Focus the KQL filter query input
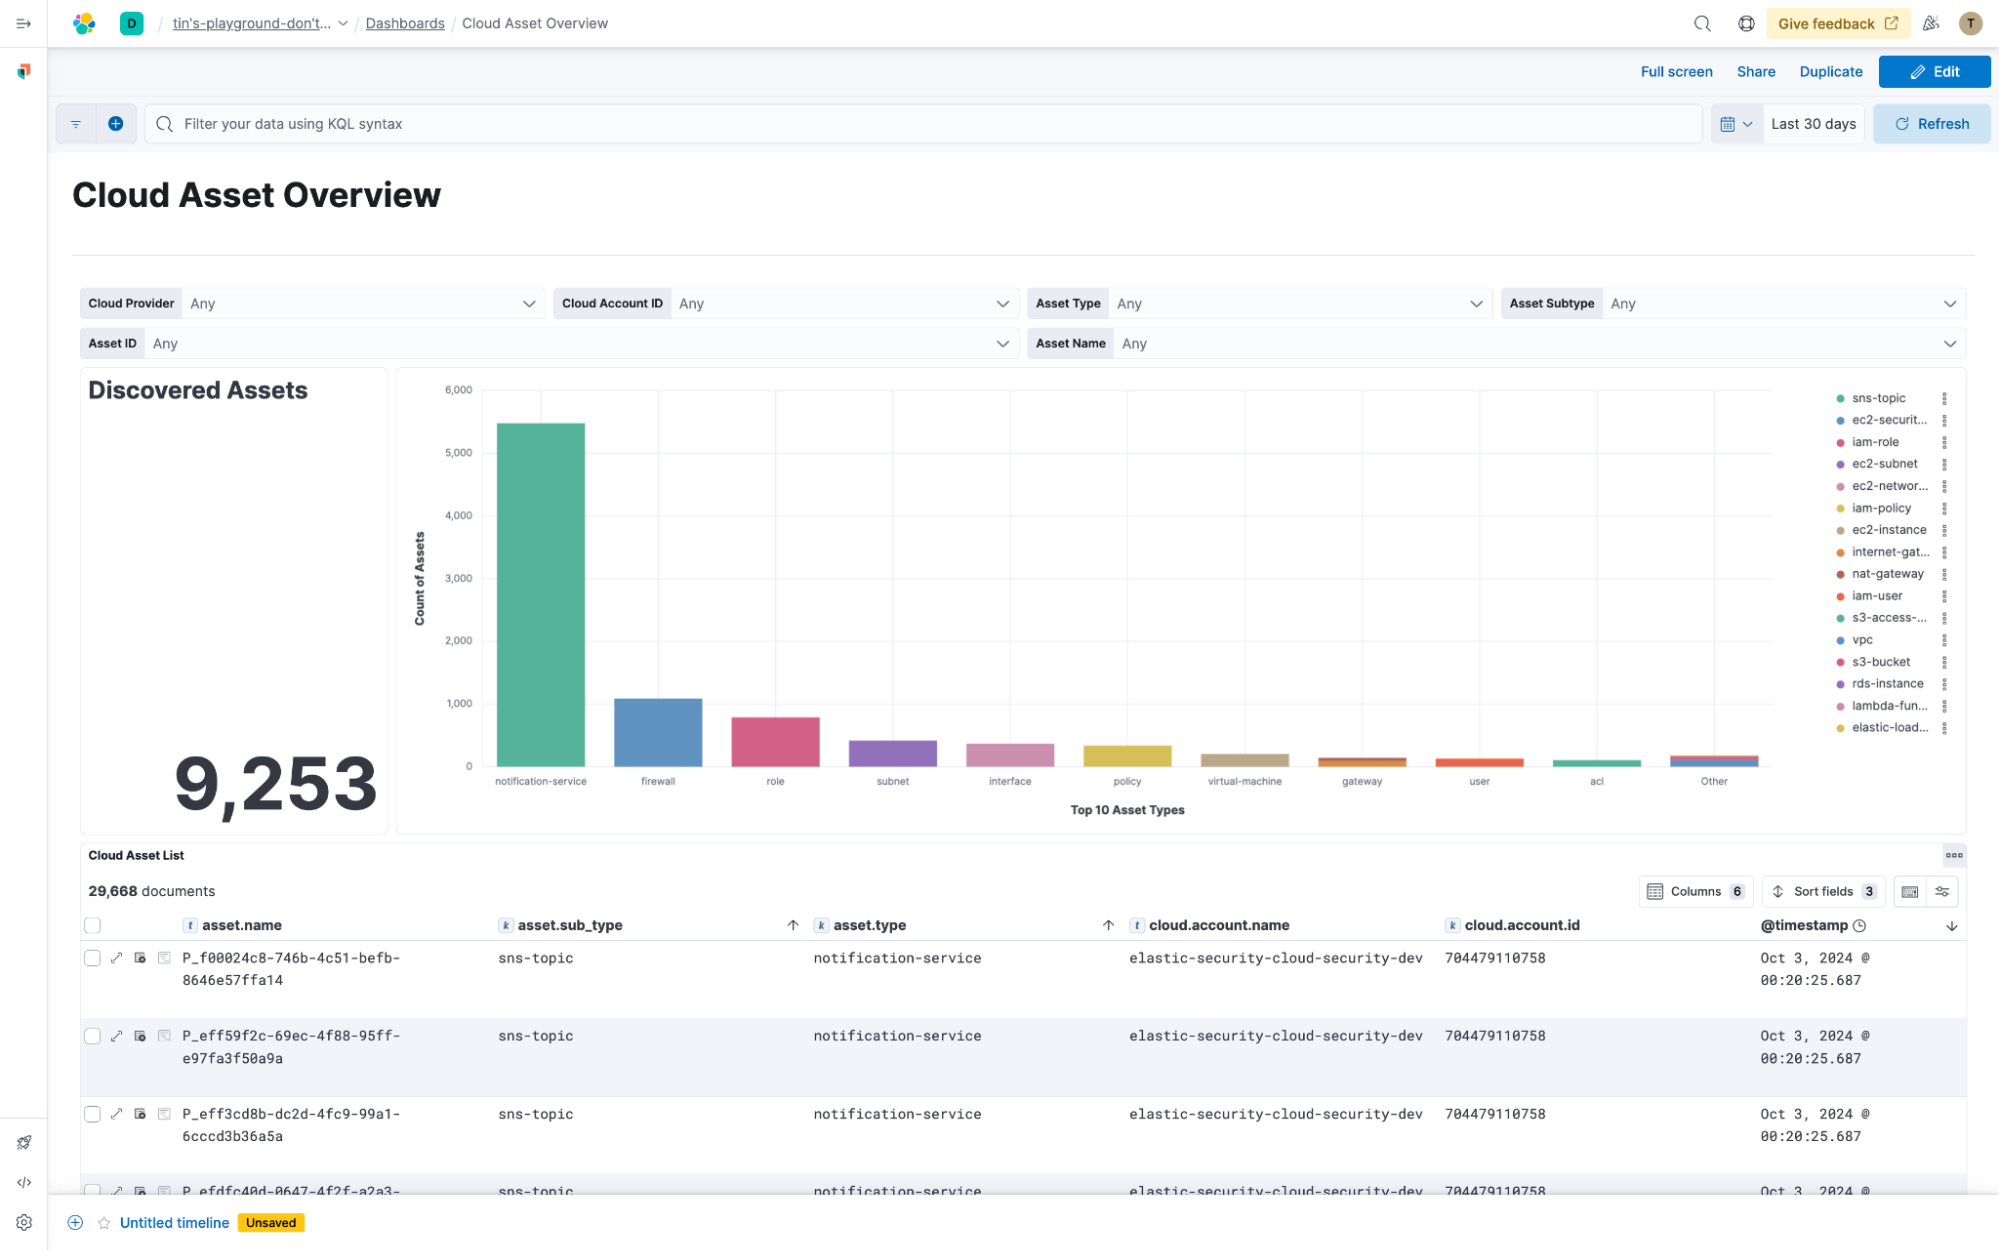Image resolution: width=1999 pixels, height=1251 pixels. (923, 124)
